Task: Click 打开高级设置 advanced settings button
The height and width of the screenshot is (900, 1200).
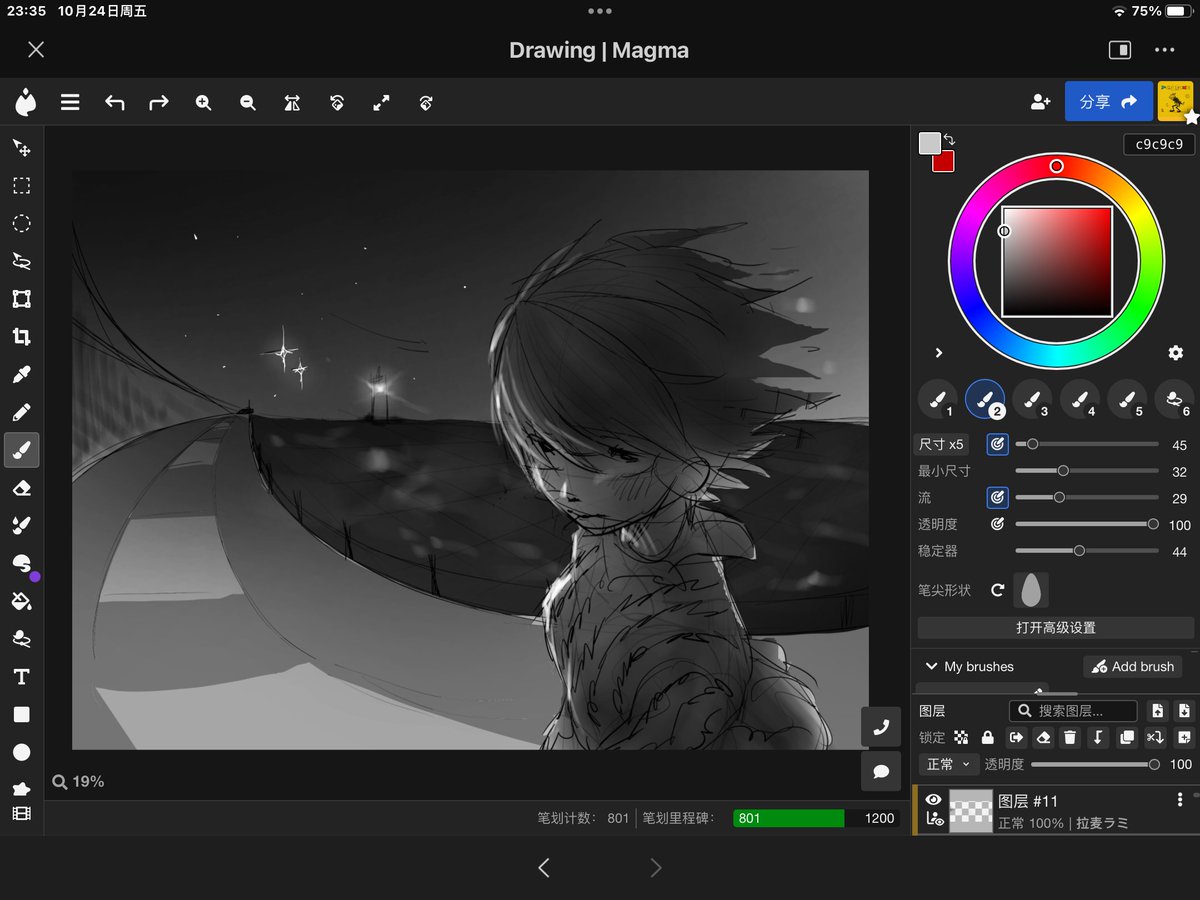Action: pyautogui.click(x=1056, y=628)
